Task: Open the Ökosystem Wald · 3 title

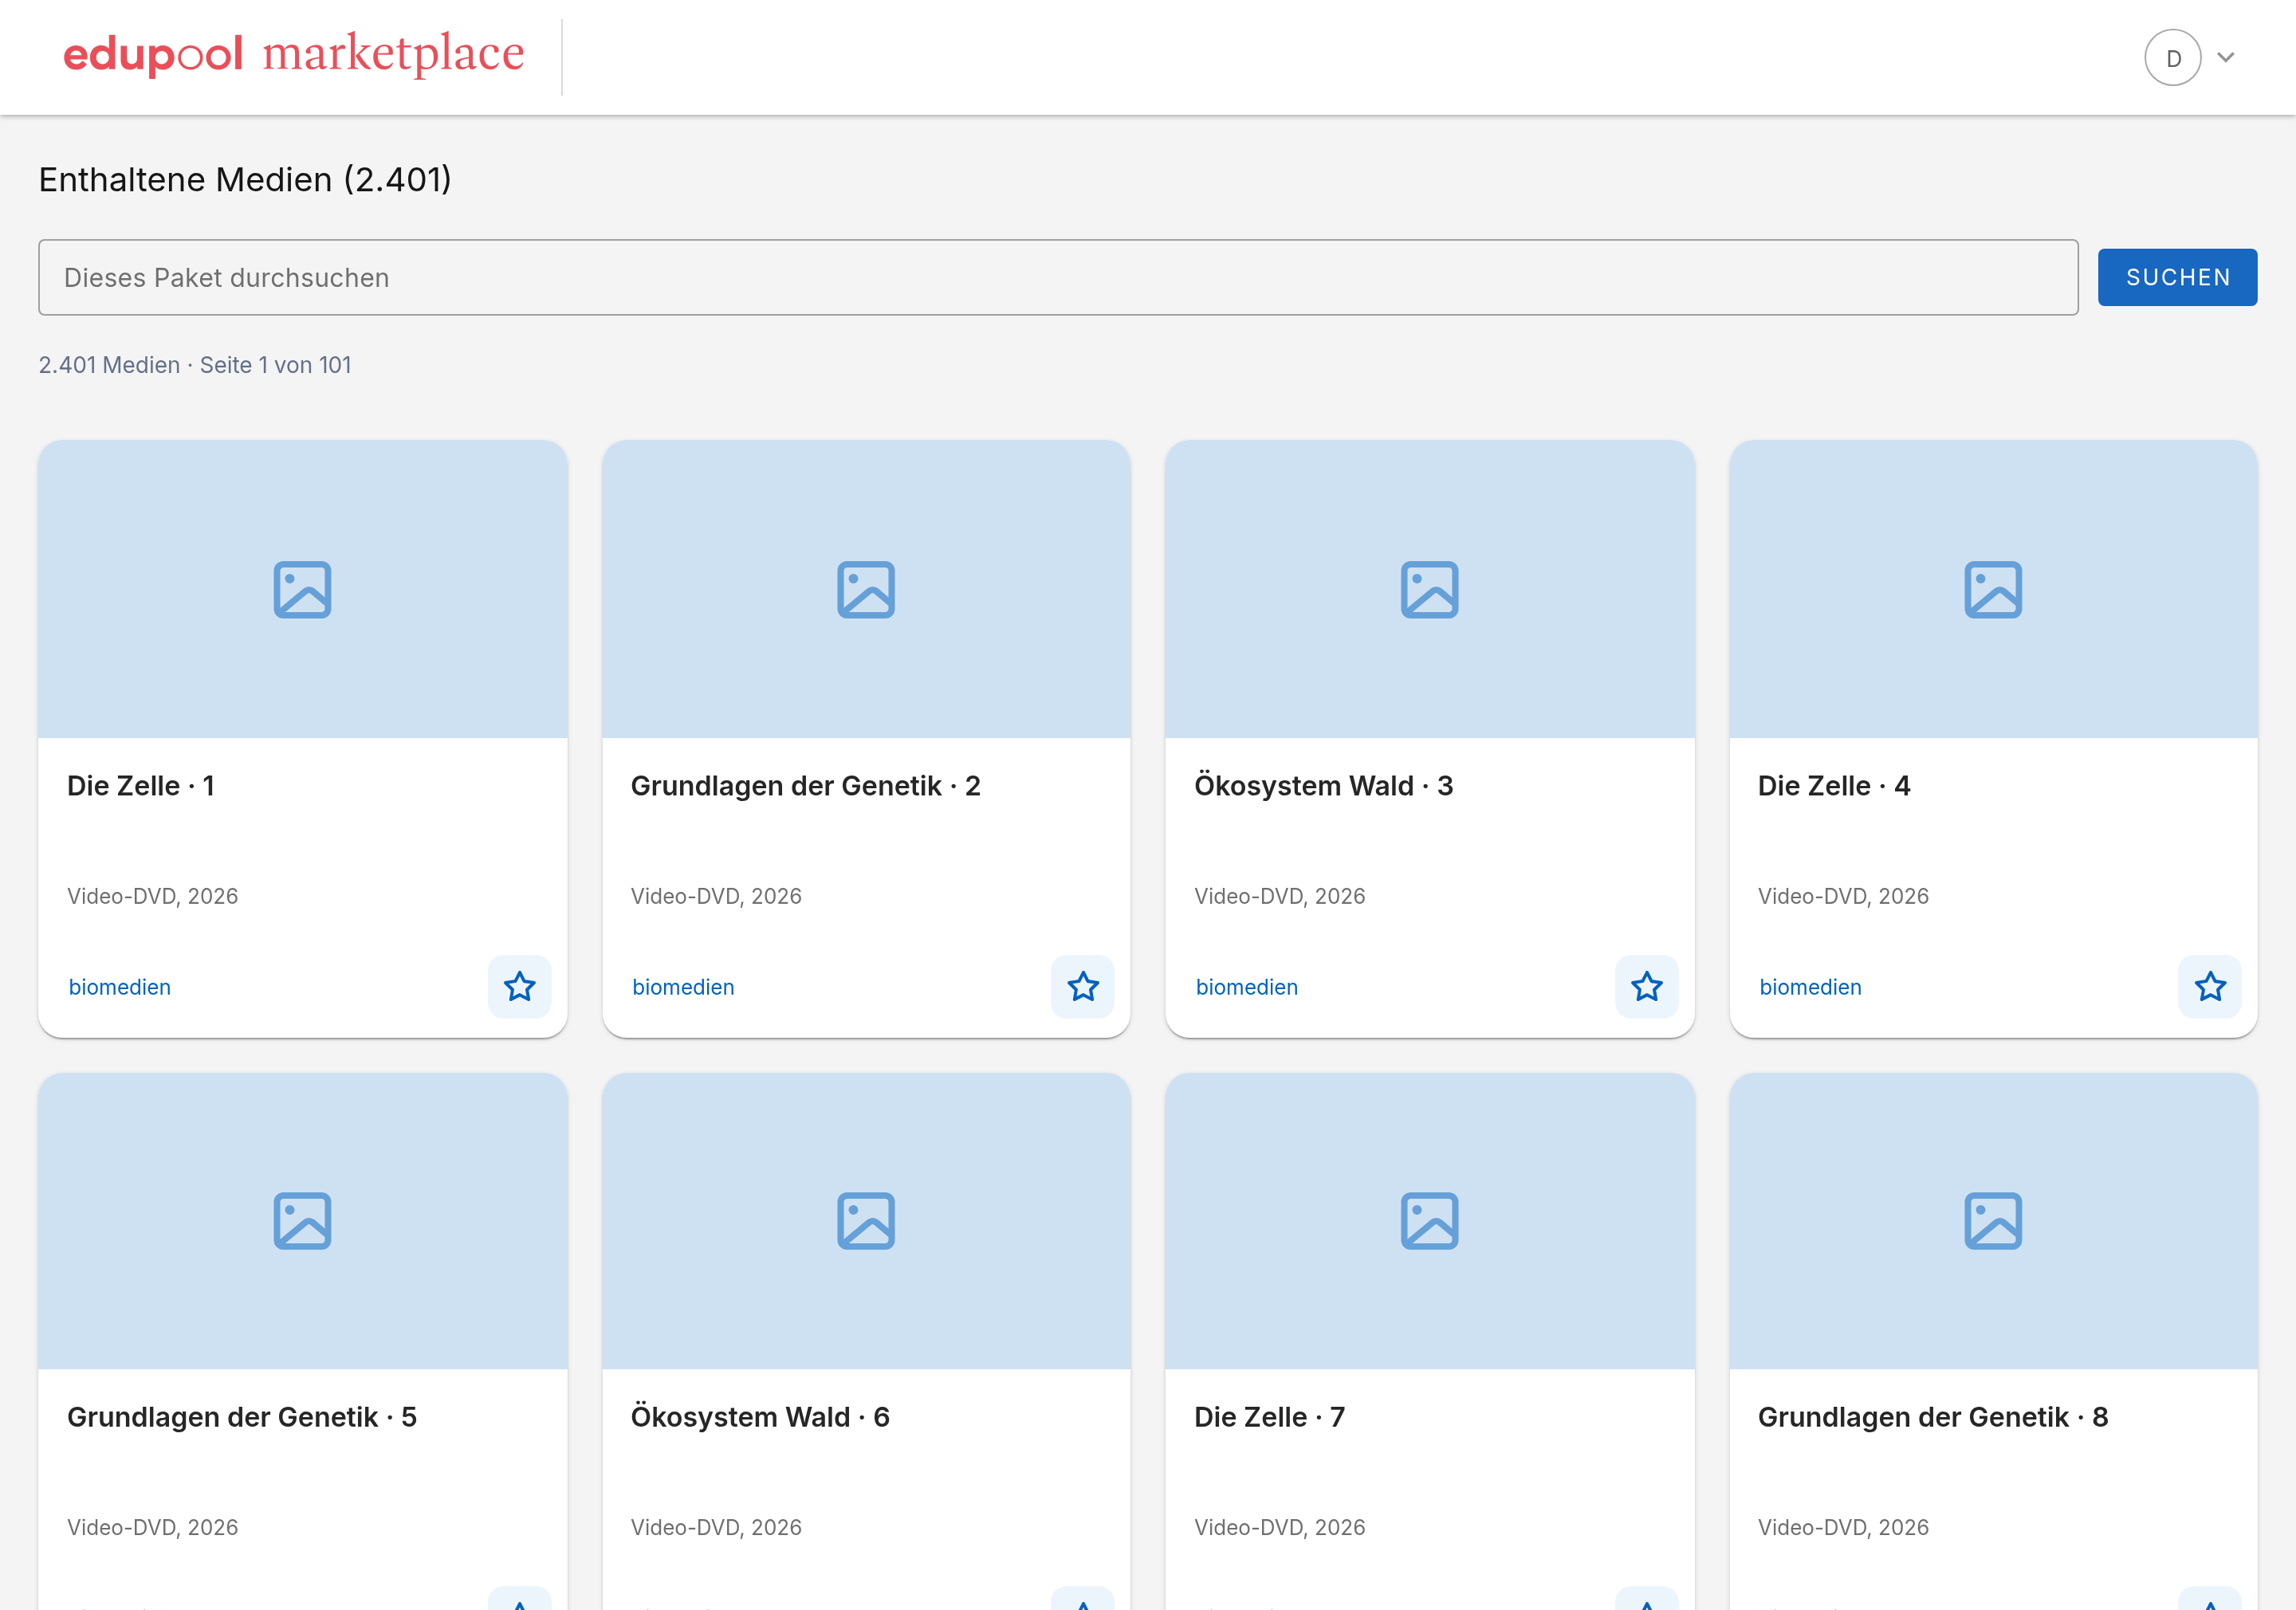Action: 1324,786
